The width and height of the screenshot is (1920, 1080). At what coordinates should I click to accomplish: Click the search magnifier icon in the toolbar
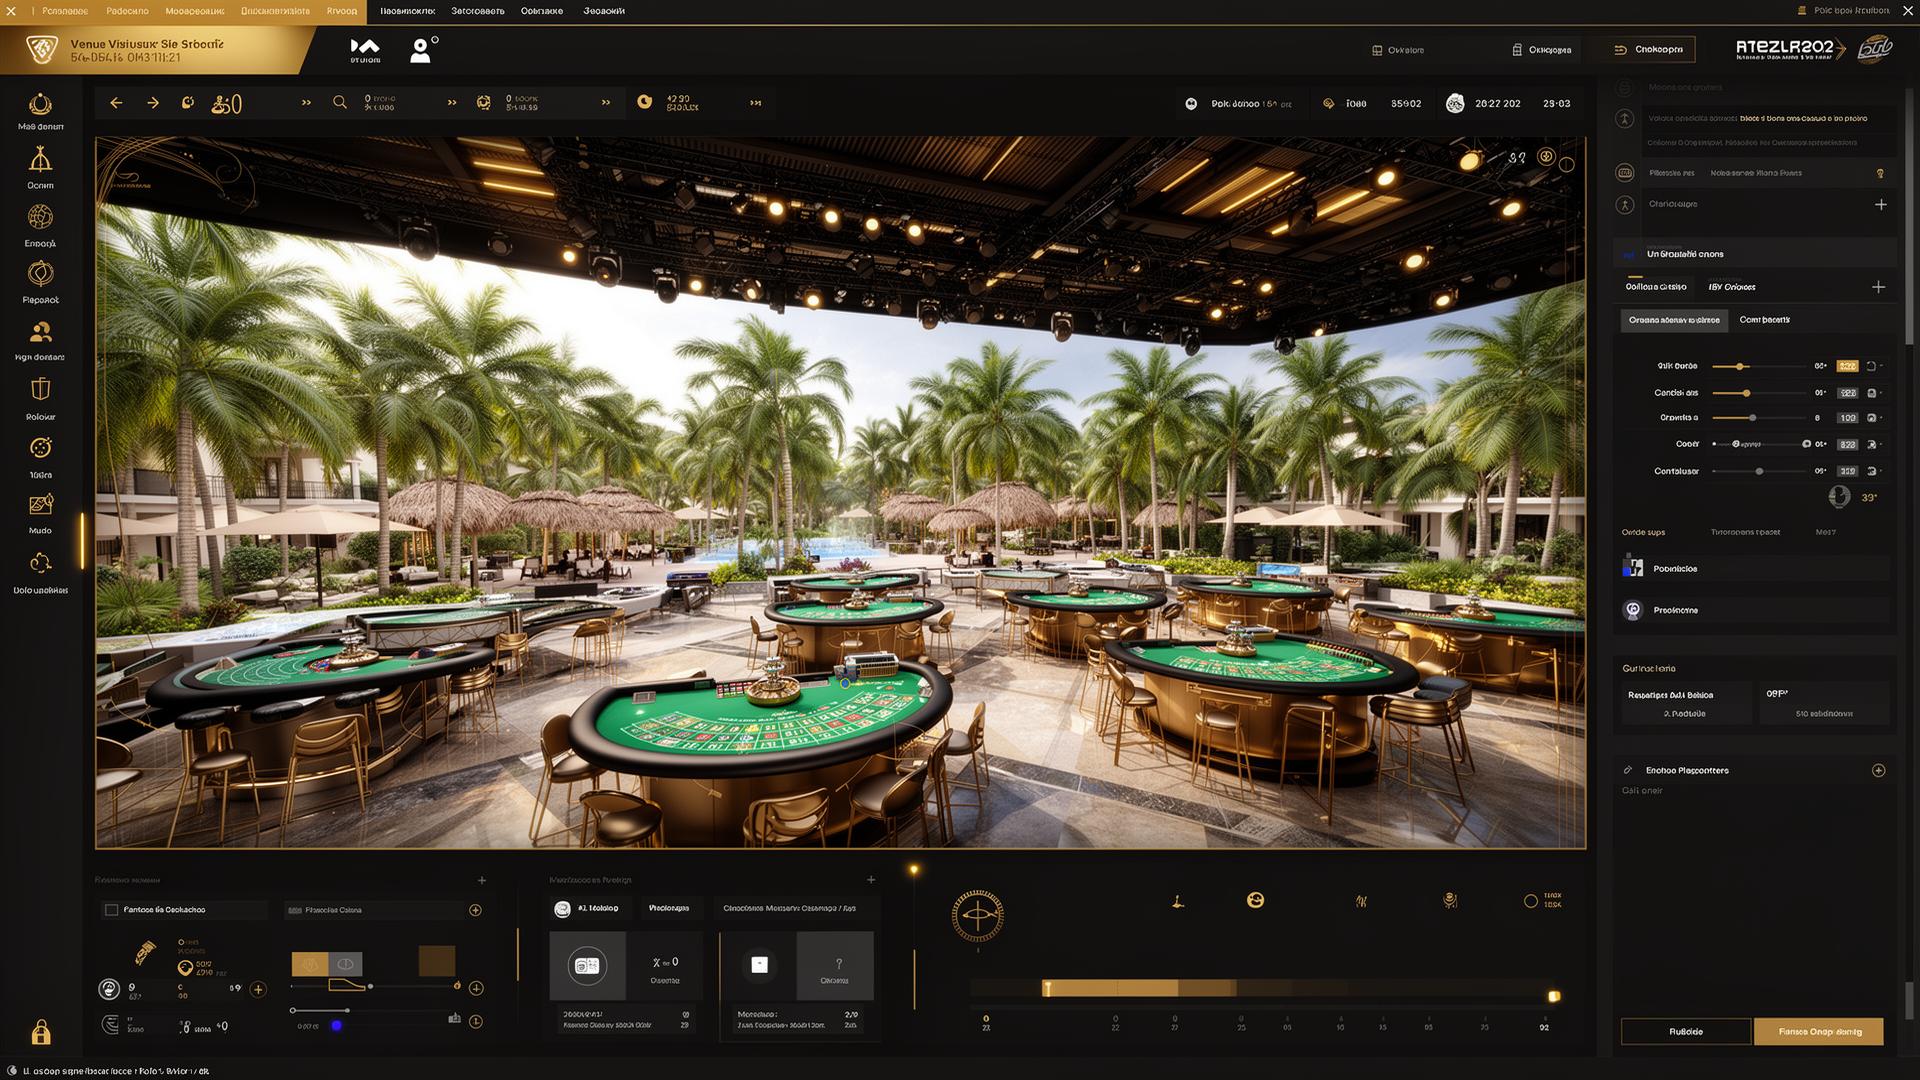[340, 102]
